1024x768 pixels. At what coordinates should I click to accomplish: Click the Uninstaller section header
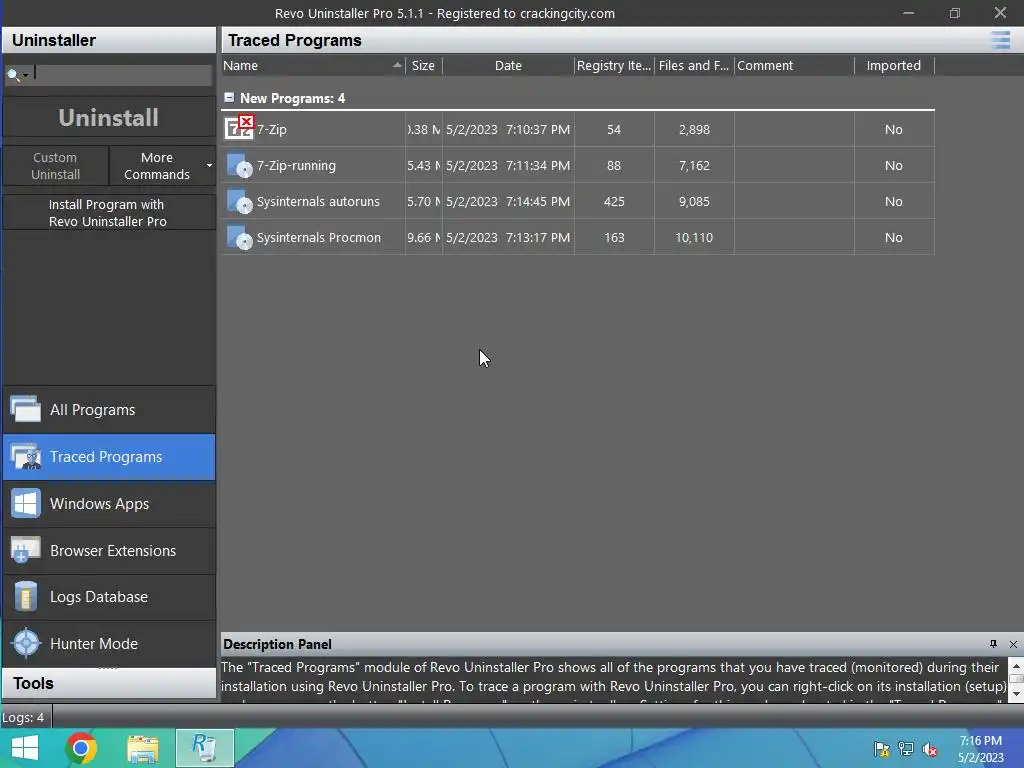pyautogui.click(x=108, y=40)
